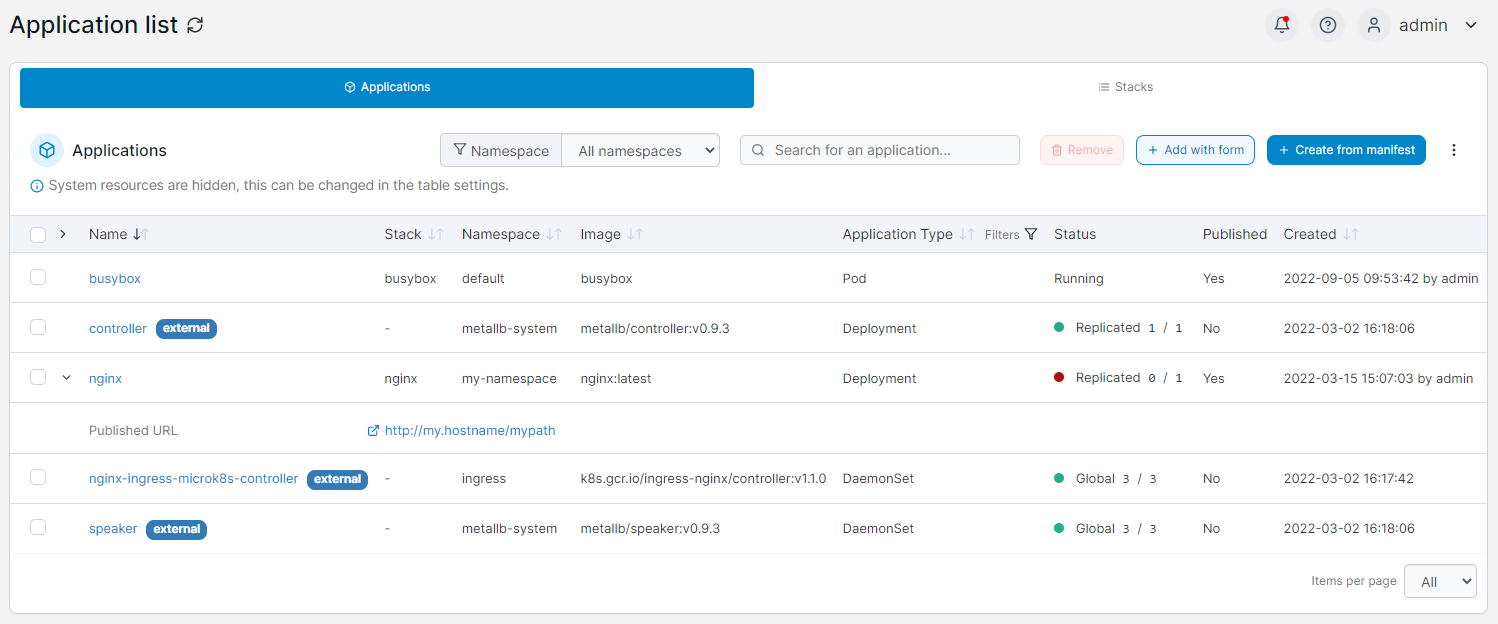Select the Applications tab
This screenshot has width=1498, height=624.
click(x=387, y=87)
